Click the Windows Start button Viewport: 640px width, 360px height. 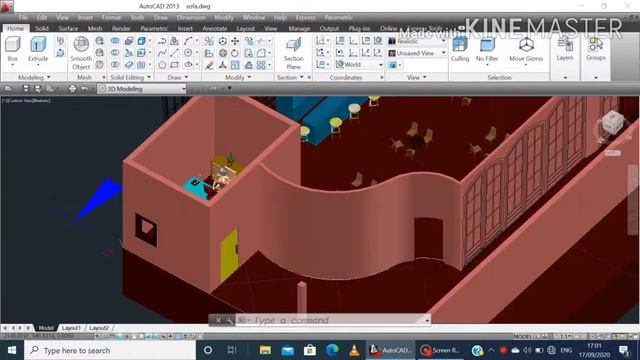click(12, 350)
